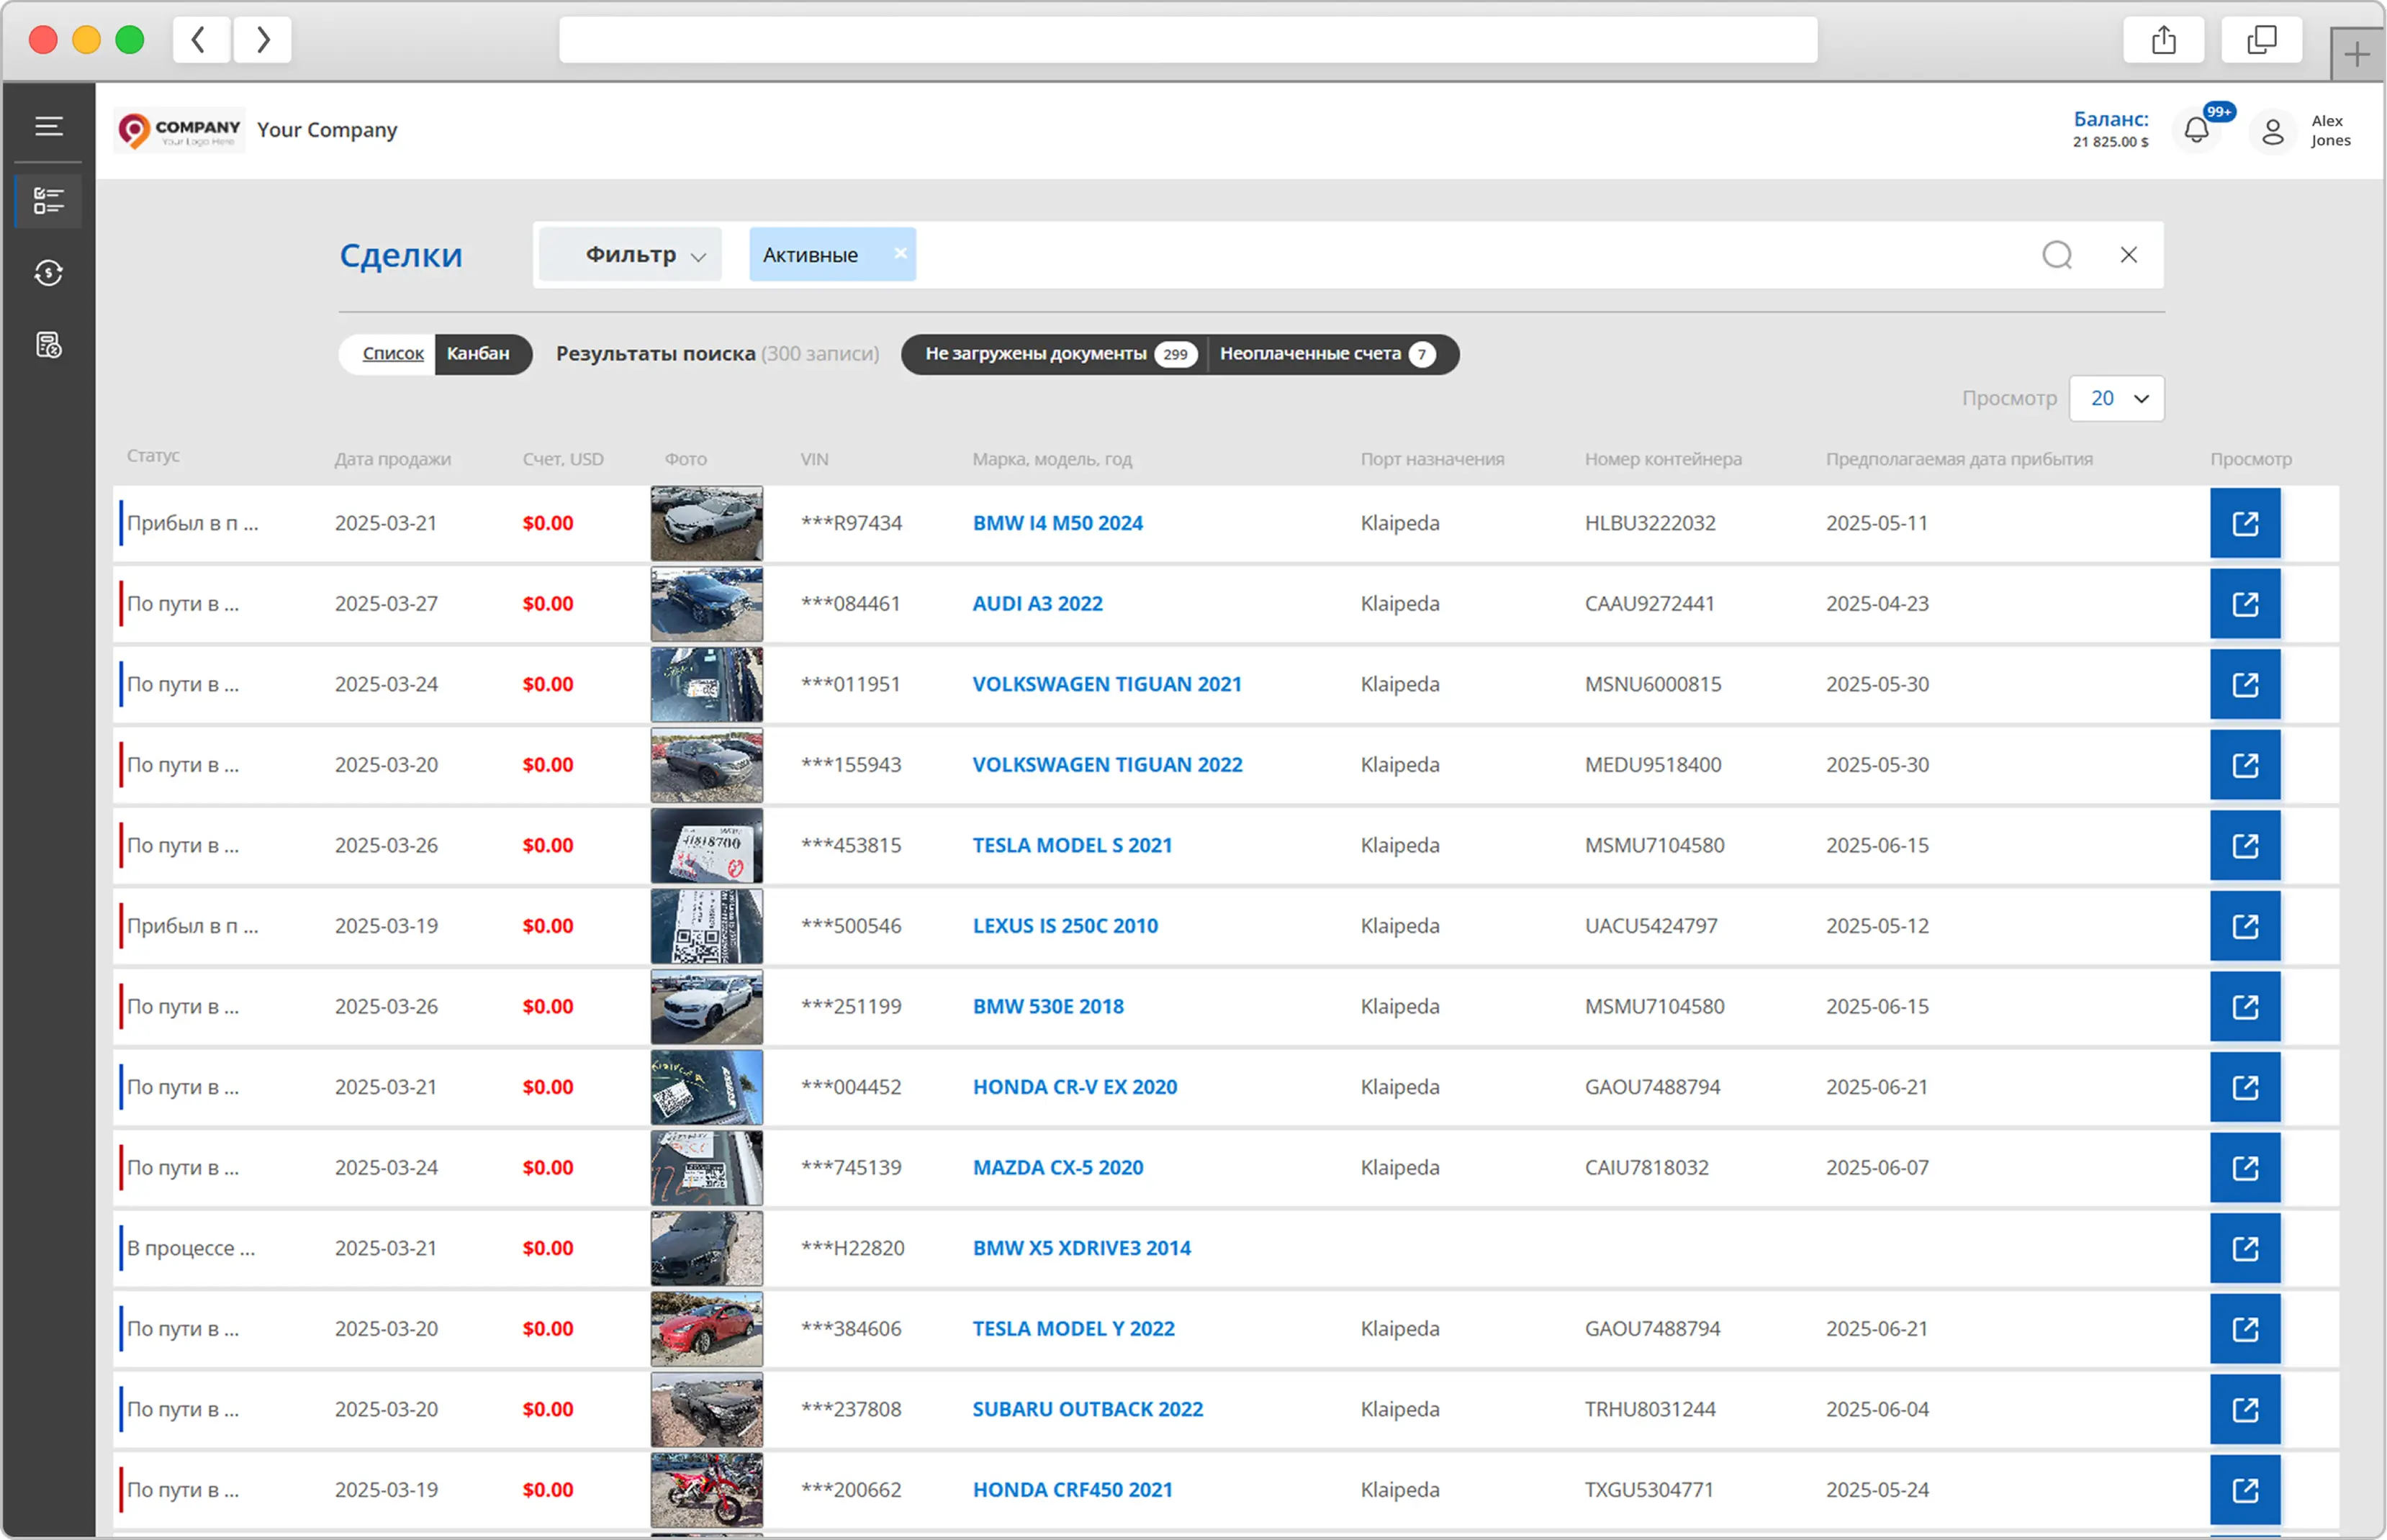Screen dimensions: 2387x1540
Task: Open the AUDI A3 photo thumbnail
Action: coord(706,604)
